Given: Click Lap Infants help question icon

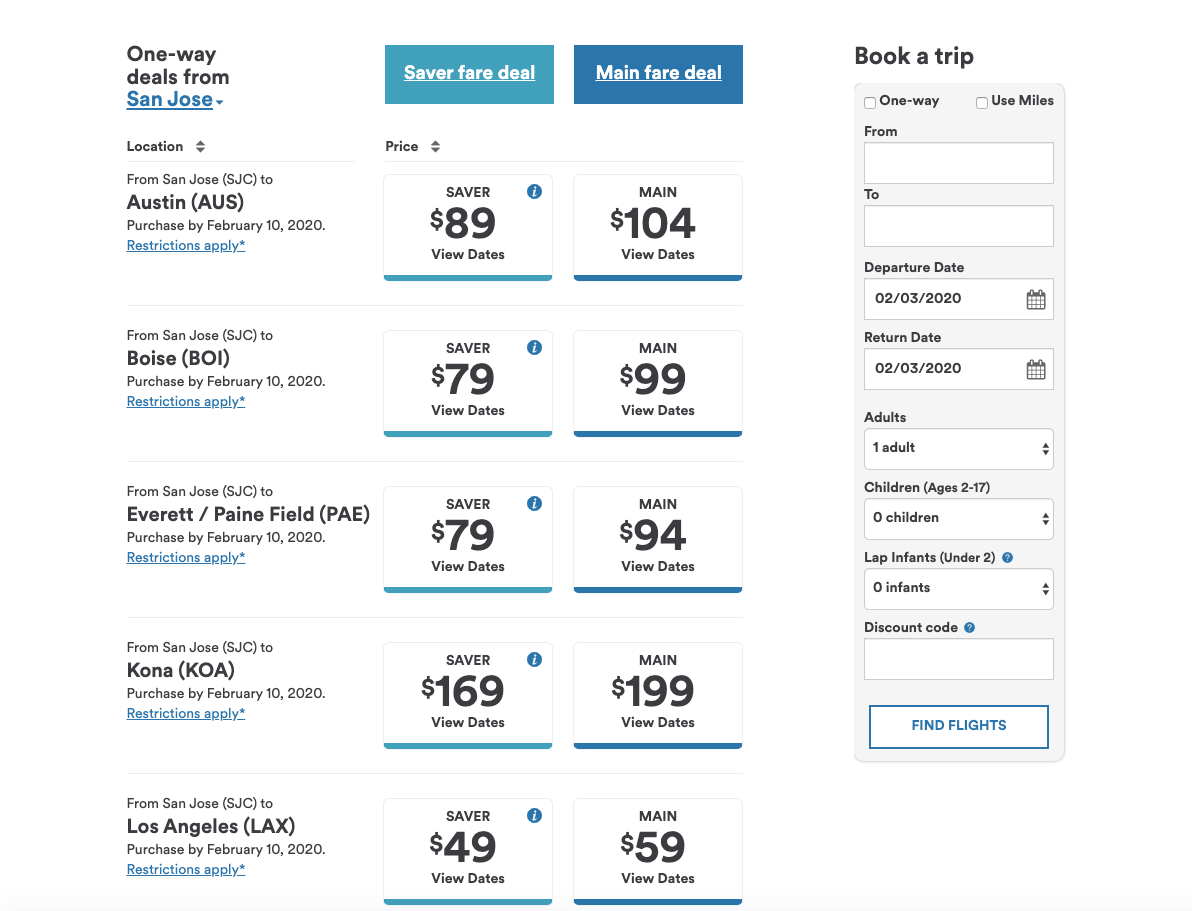Looking at the screenshot, I should (1007, 557).
